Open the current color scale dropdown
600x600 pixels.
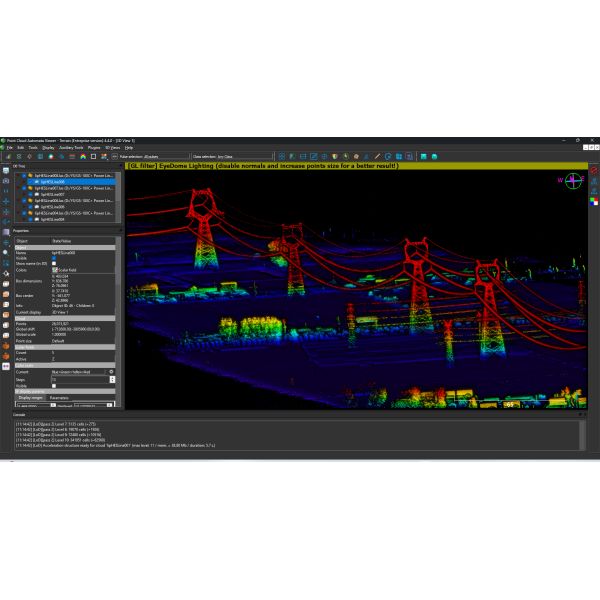(x=80, y=371)
